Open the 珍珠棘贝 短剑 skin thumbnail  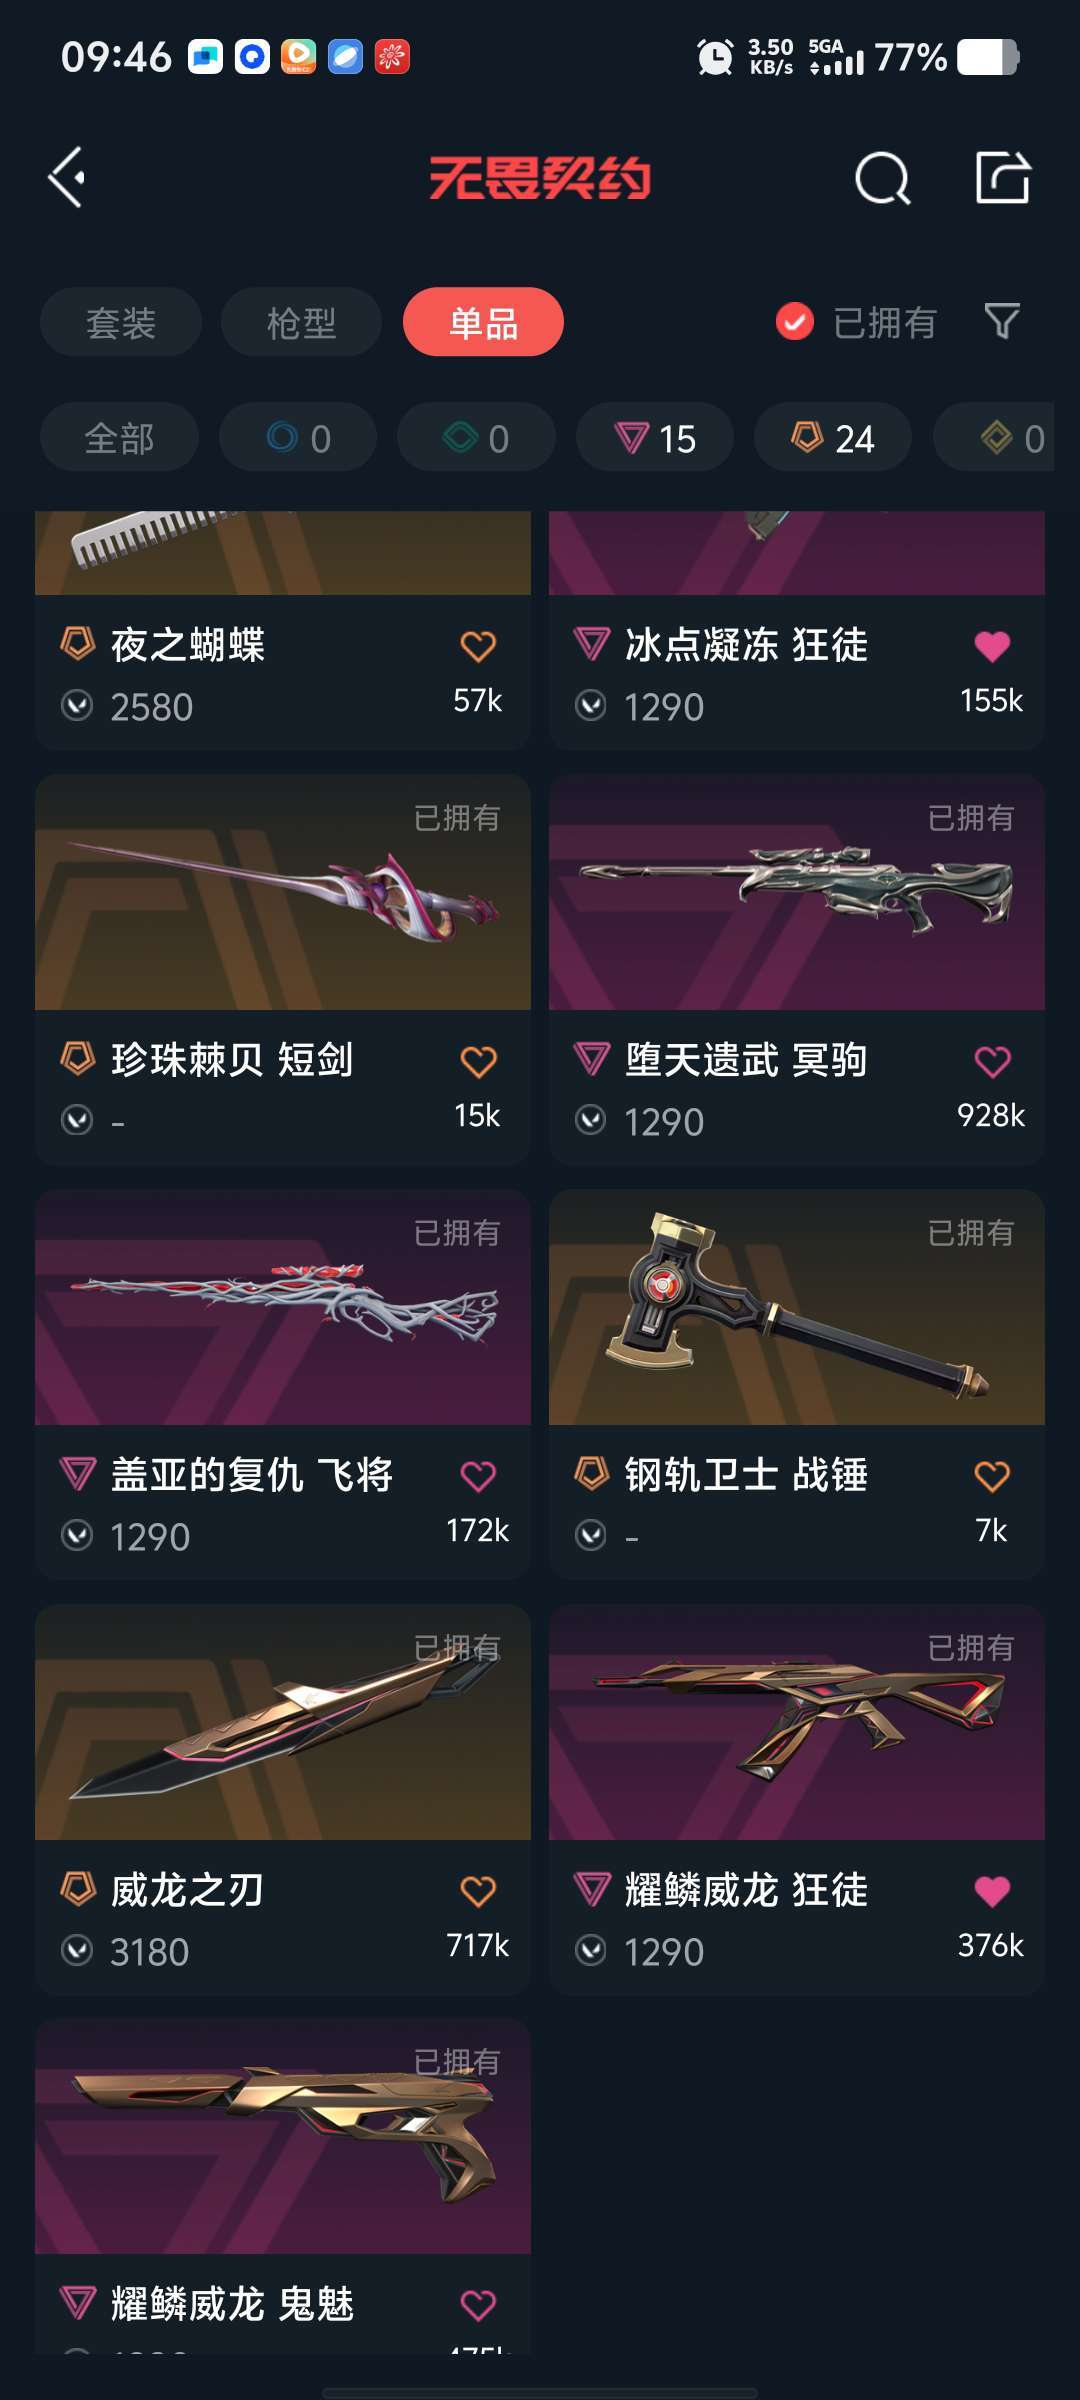283,892
